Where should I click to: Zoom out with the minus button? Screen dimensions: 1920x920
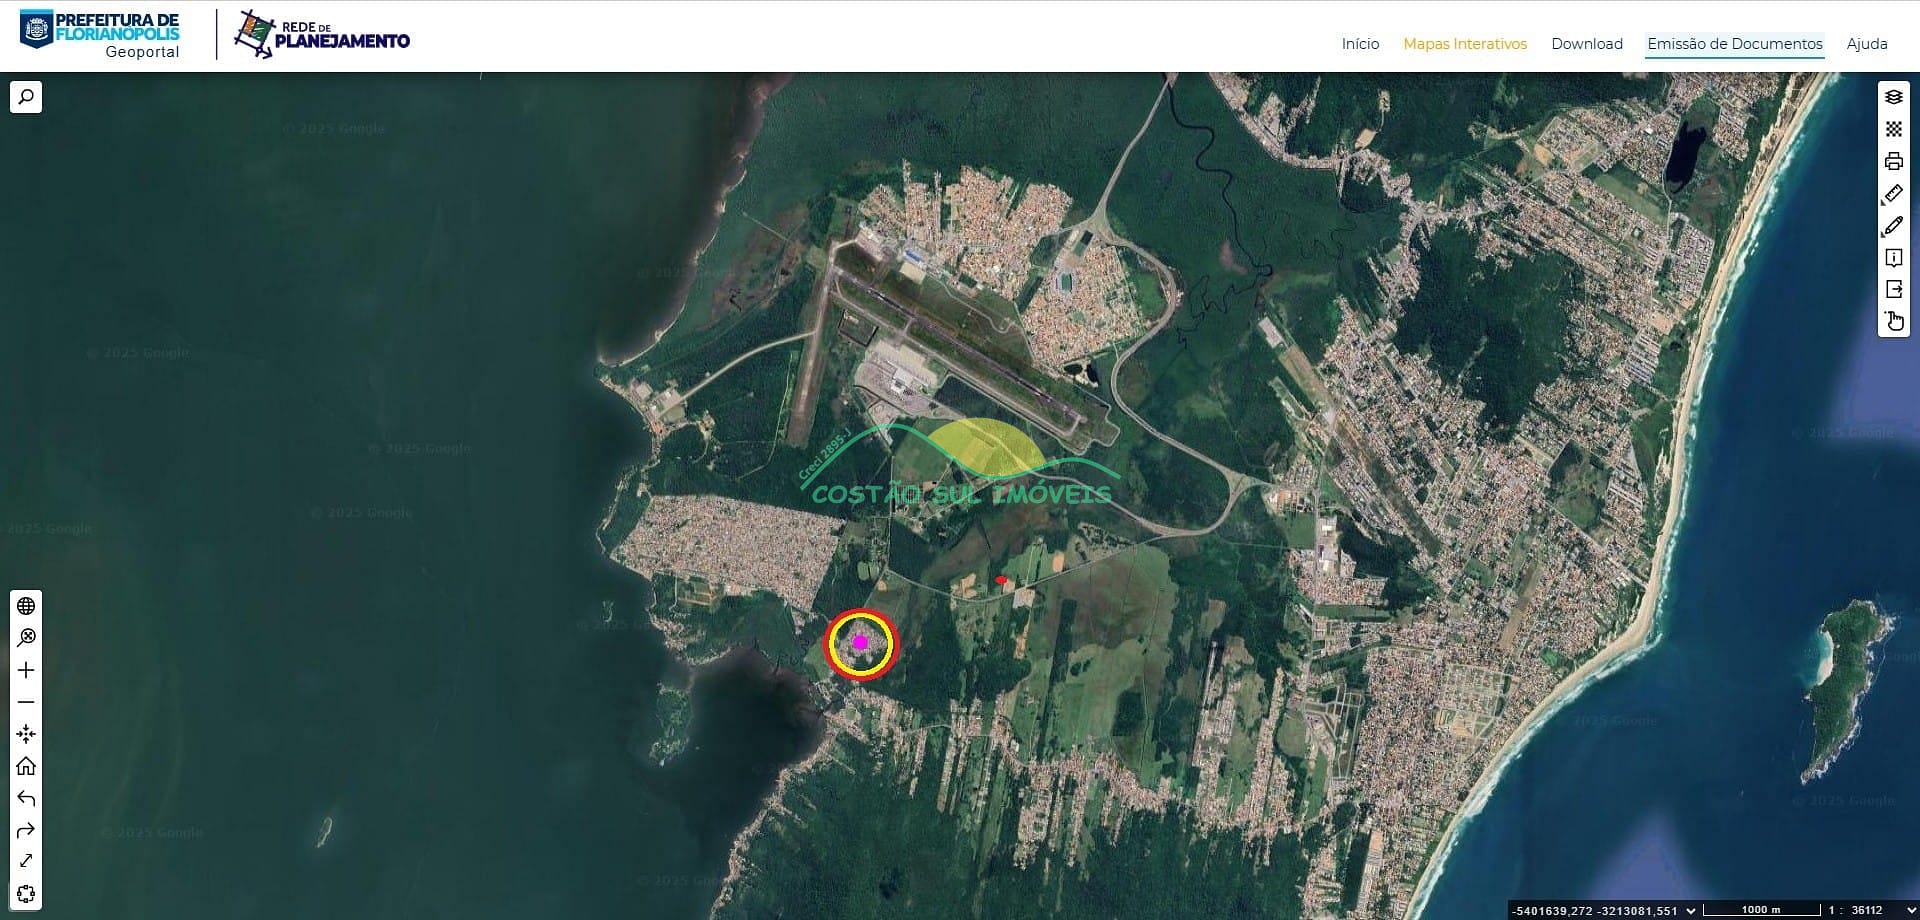(x=26, y=702)
